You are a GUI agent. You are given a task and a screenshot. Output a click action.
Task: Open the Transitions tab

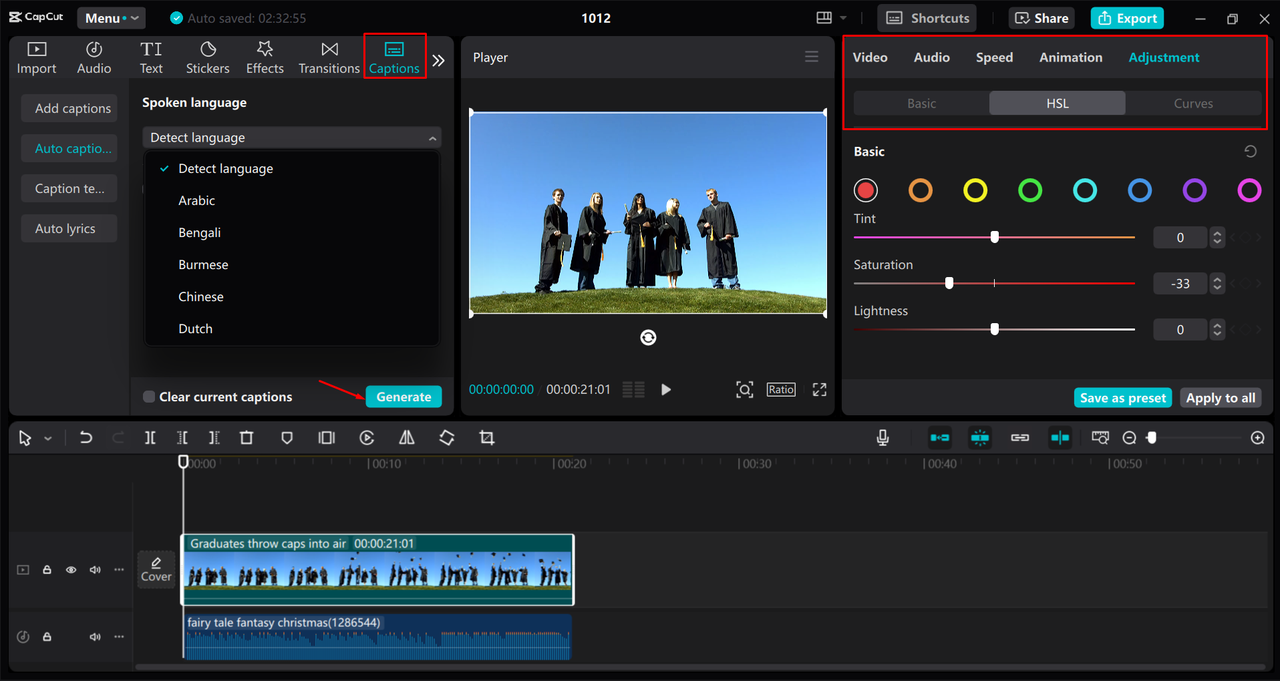coord(329,58)
